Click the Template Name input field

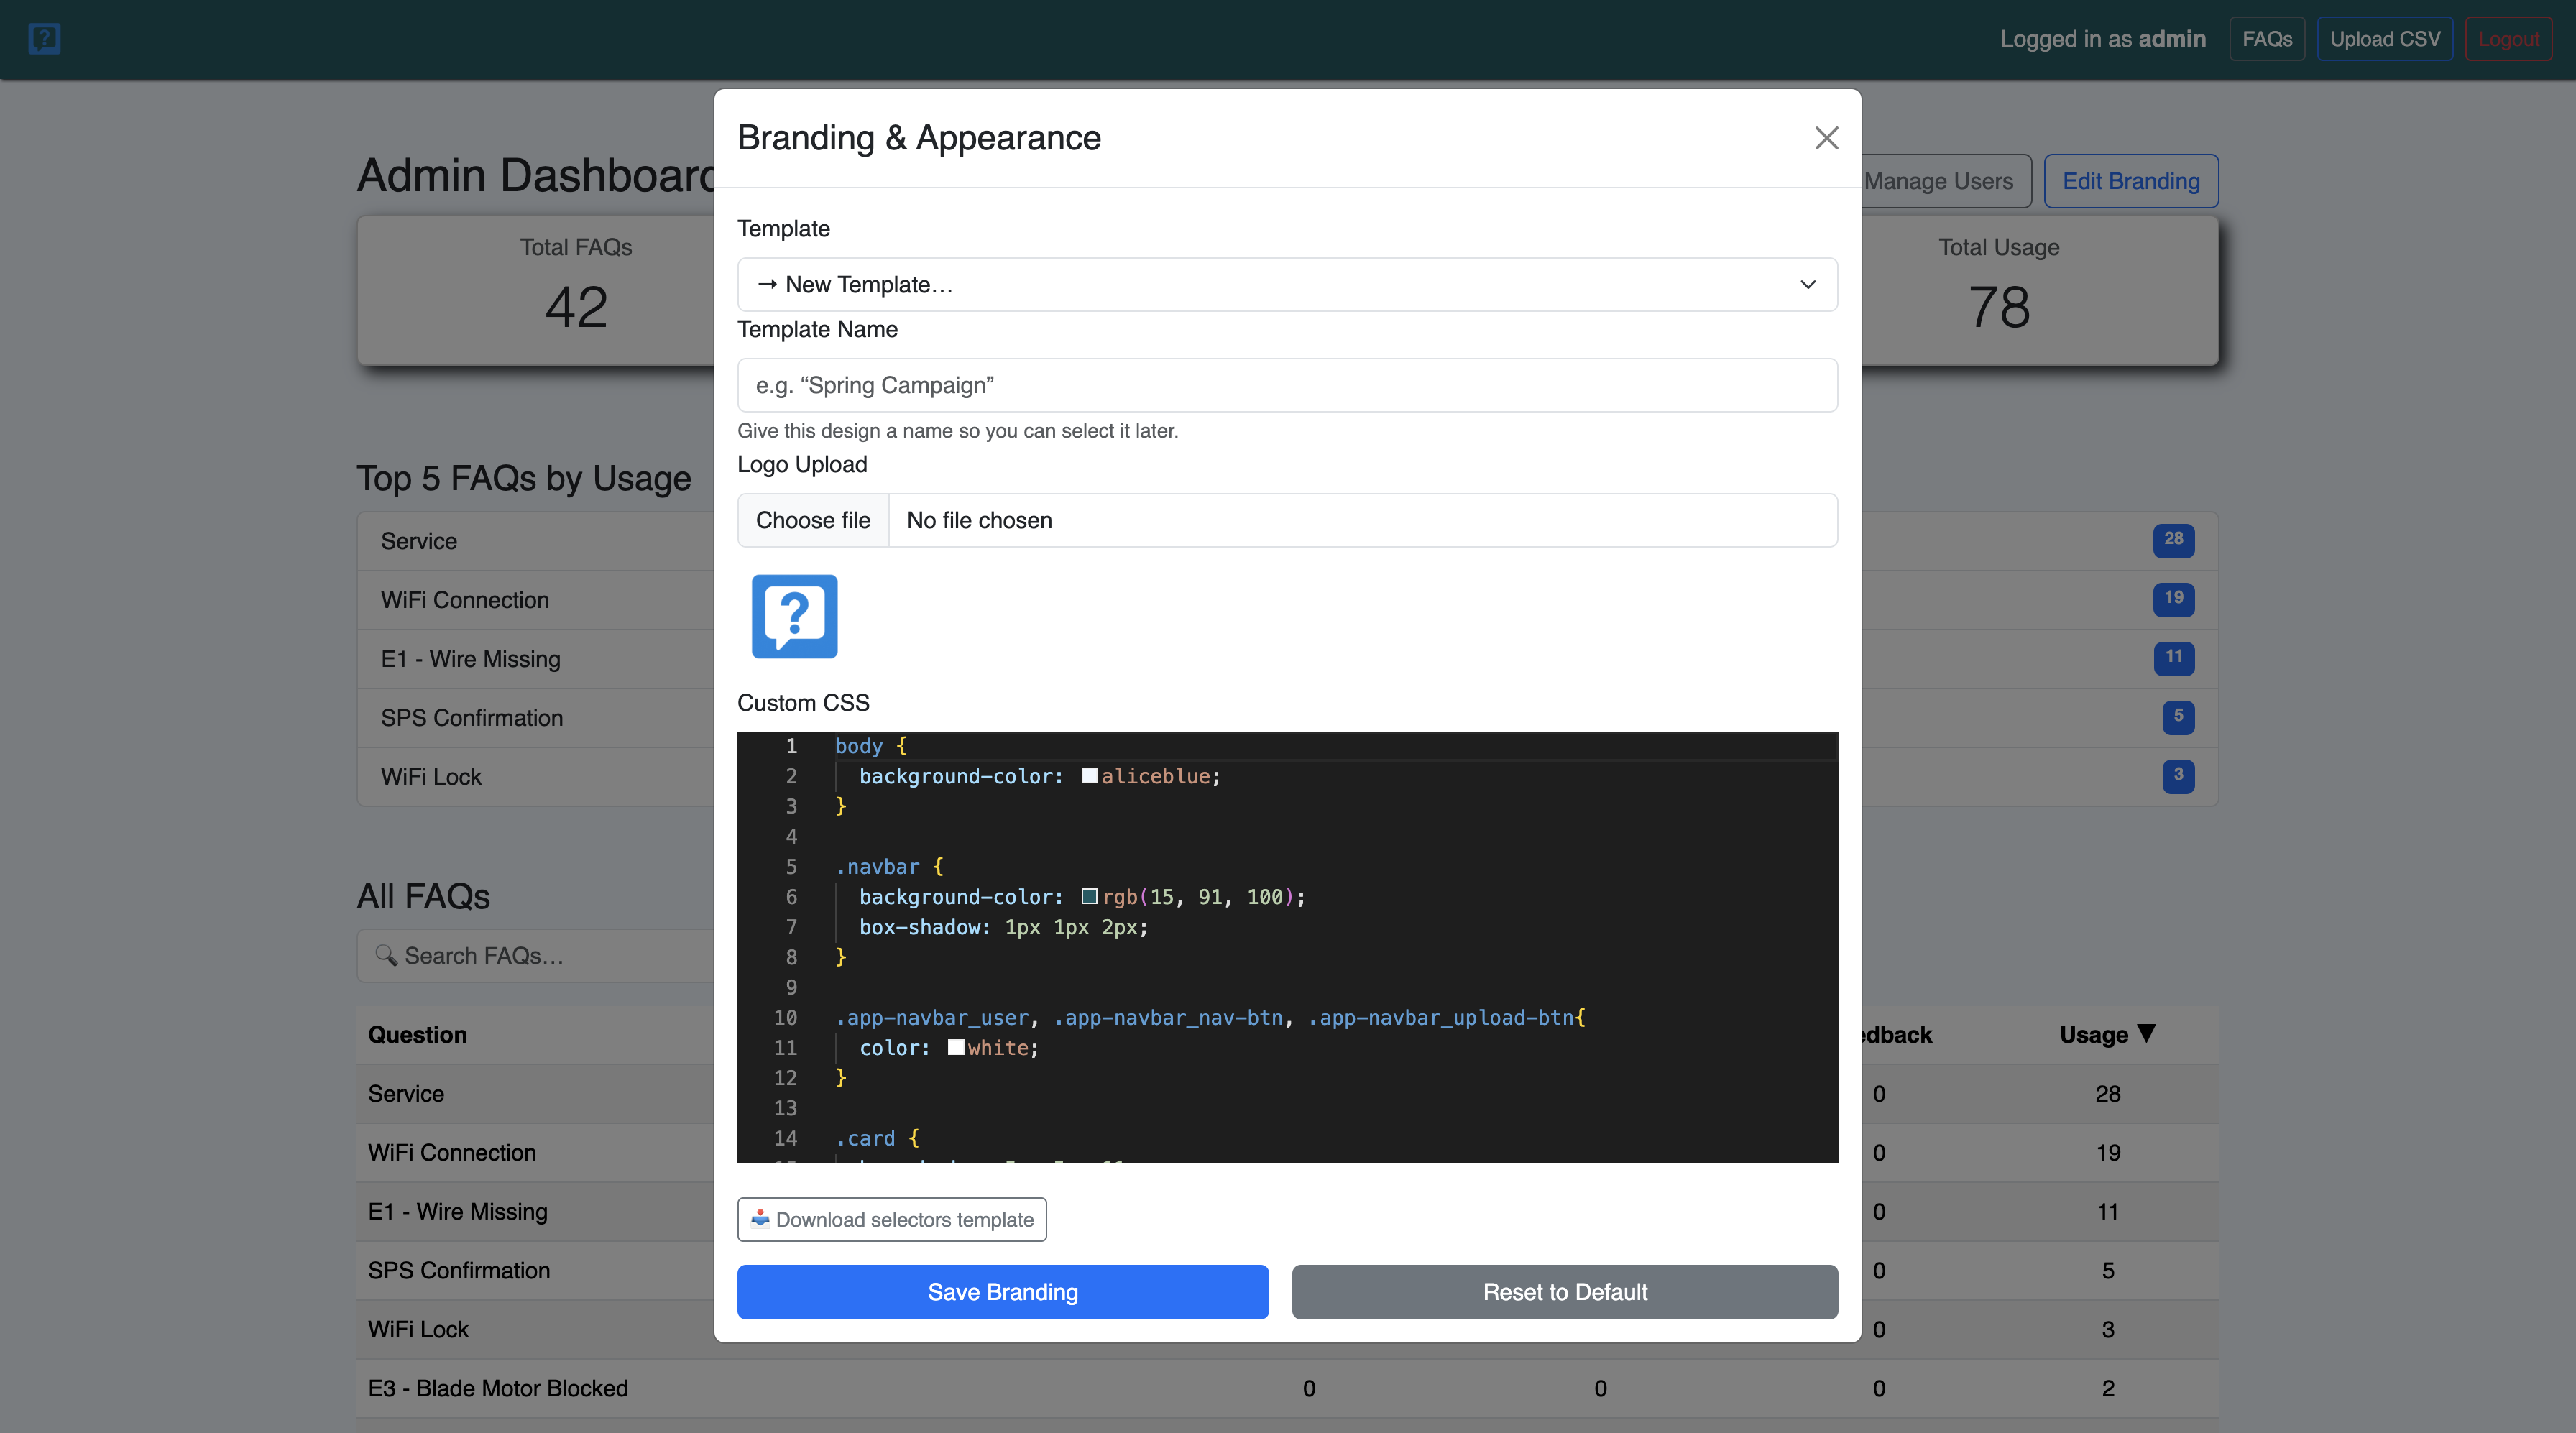[1287, 385]
